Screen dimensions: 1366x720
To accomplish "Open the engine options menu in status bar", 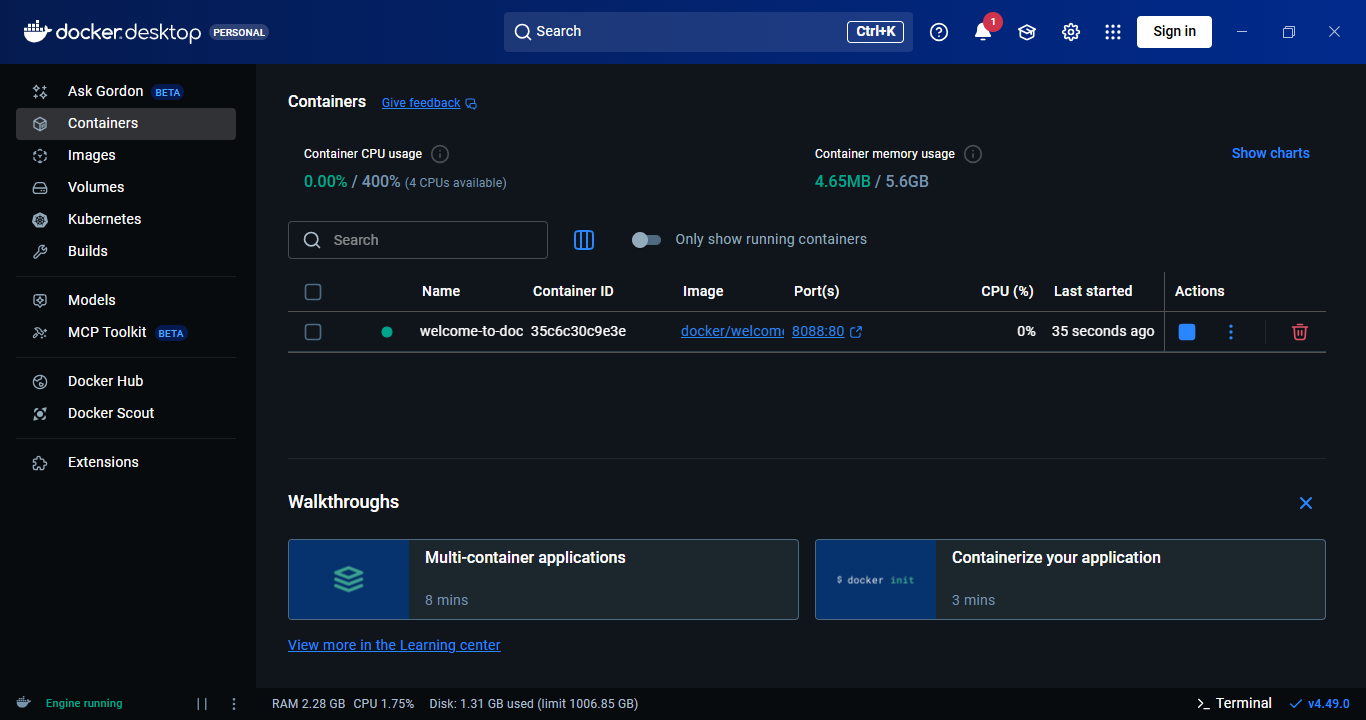I will pos(233,703).
